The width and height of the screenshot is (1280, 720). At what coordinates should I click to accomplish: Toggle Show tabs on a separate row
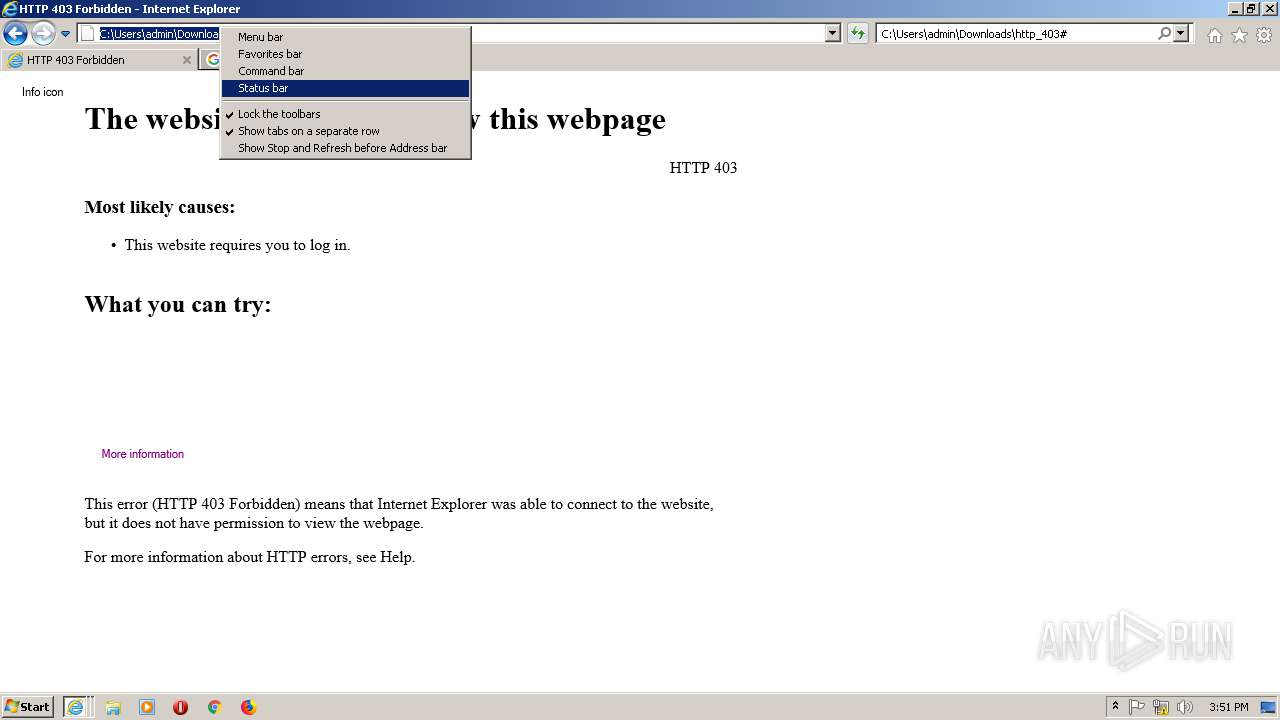(345, 131)
